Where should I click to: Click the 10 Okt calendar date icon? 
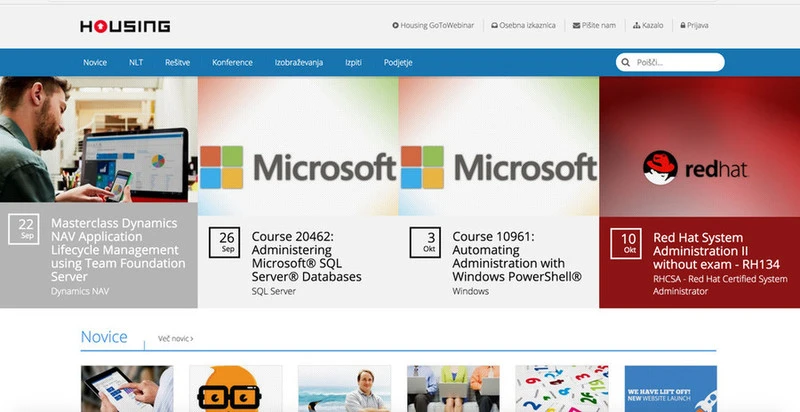[x=628, y=243]
